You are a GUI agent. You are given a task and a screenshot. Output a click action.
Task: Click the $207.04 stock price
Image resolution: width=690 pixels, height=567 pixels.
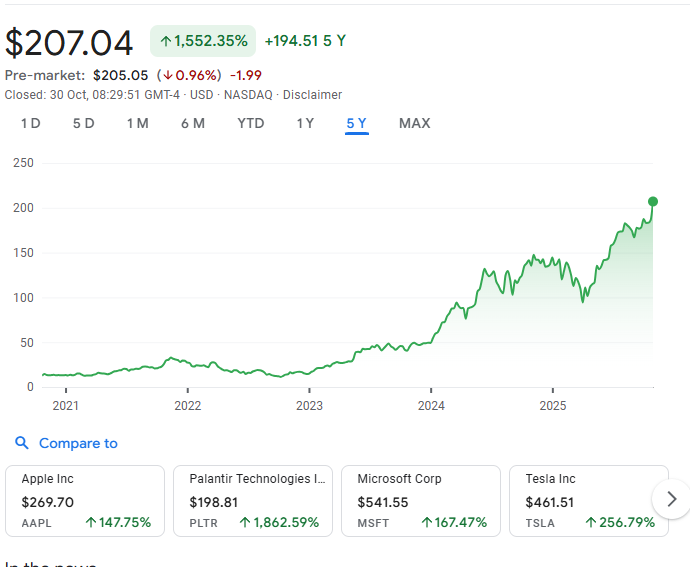click(x=69, y=43)
